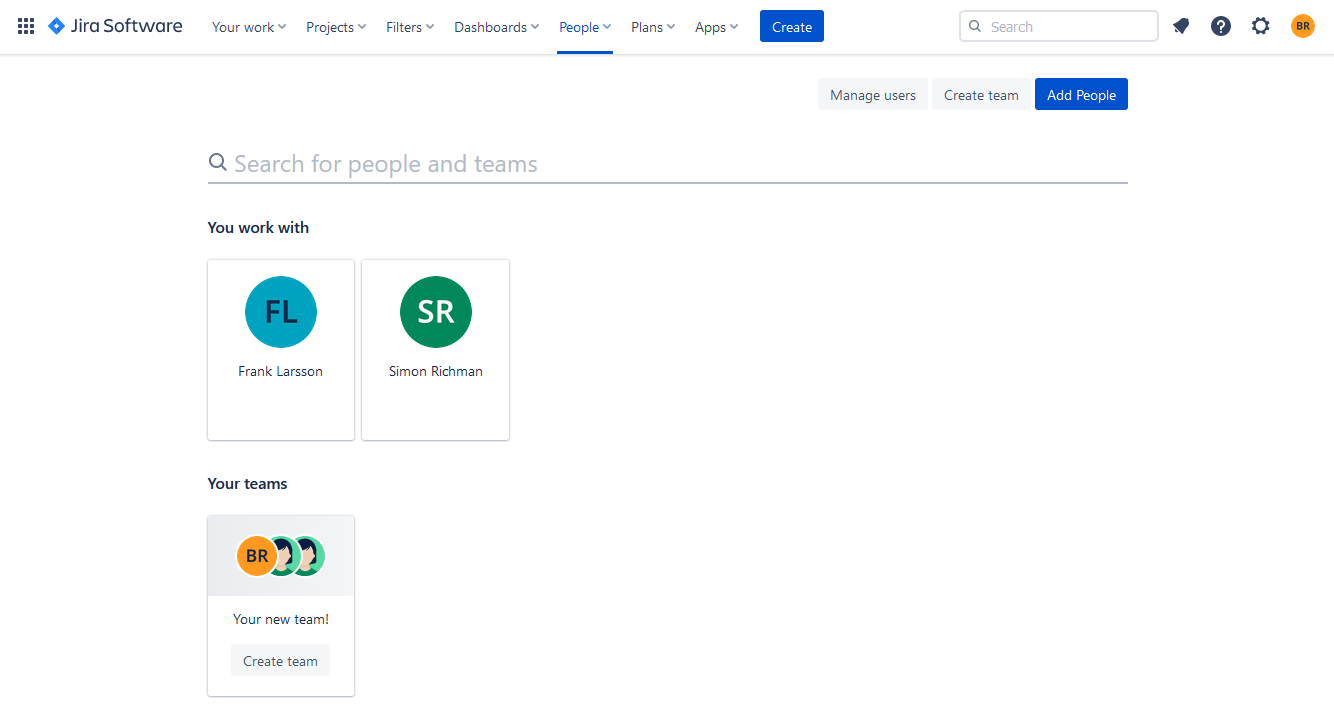
Task: Expand the Filters dropdown
Action: [409, 27]
